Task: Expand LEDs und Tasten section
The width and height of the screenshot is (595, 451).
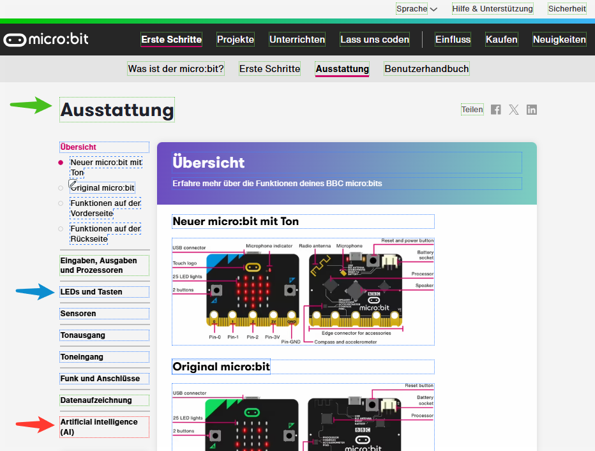Action: [104, 292]
